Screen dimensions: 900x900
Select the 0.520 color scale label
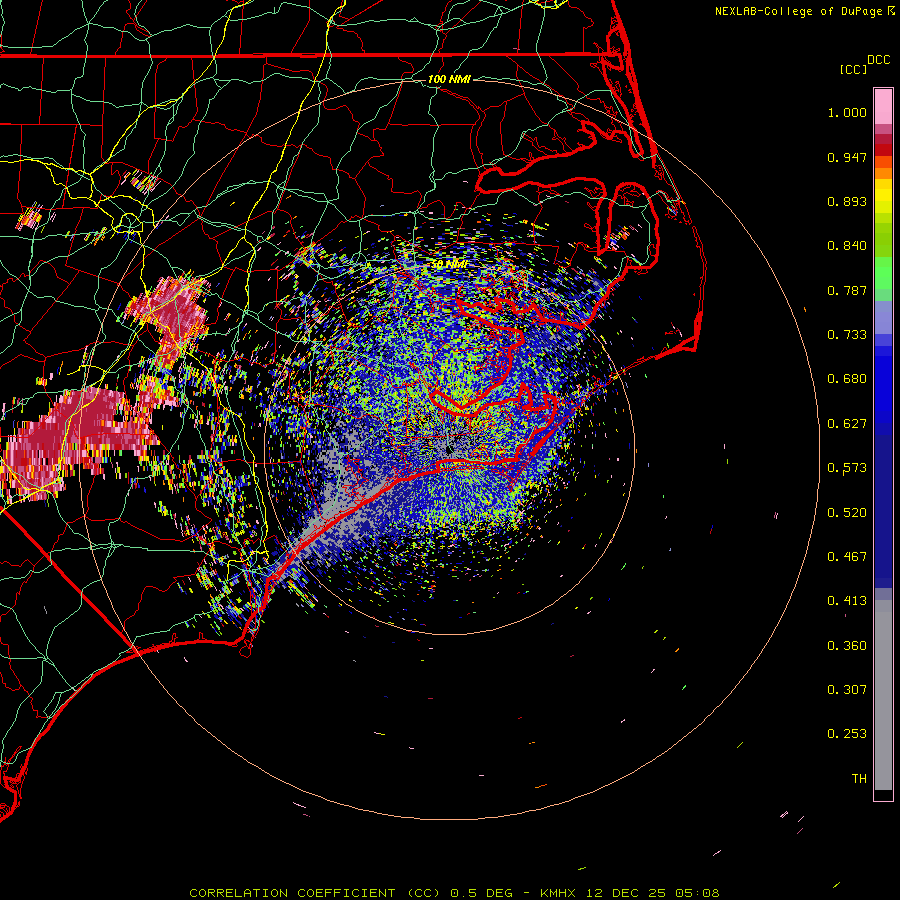[847, 513]
